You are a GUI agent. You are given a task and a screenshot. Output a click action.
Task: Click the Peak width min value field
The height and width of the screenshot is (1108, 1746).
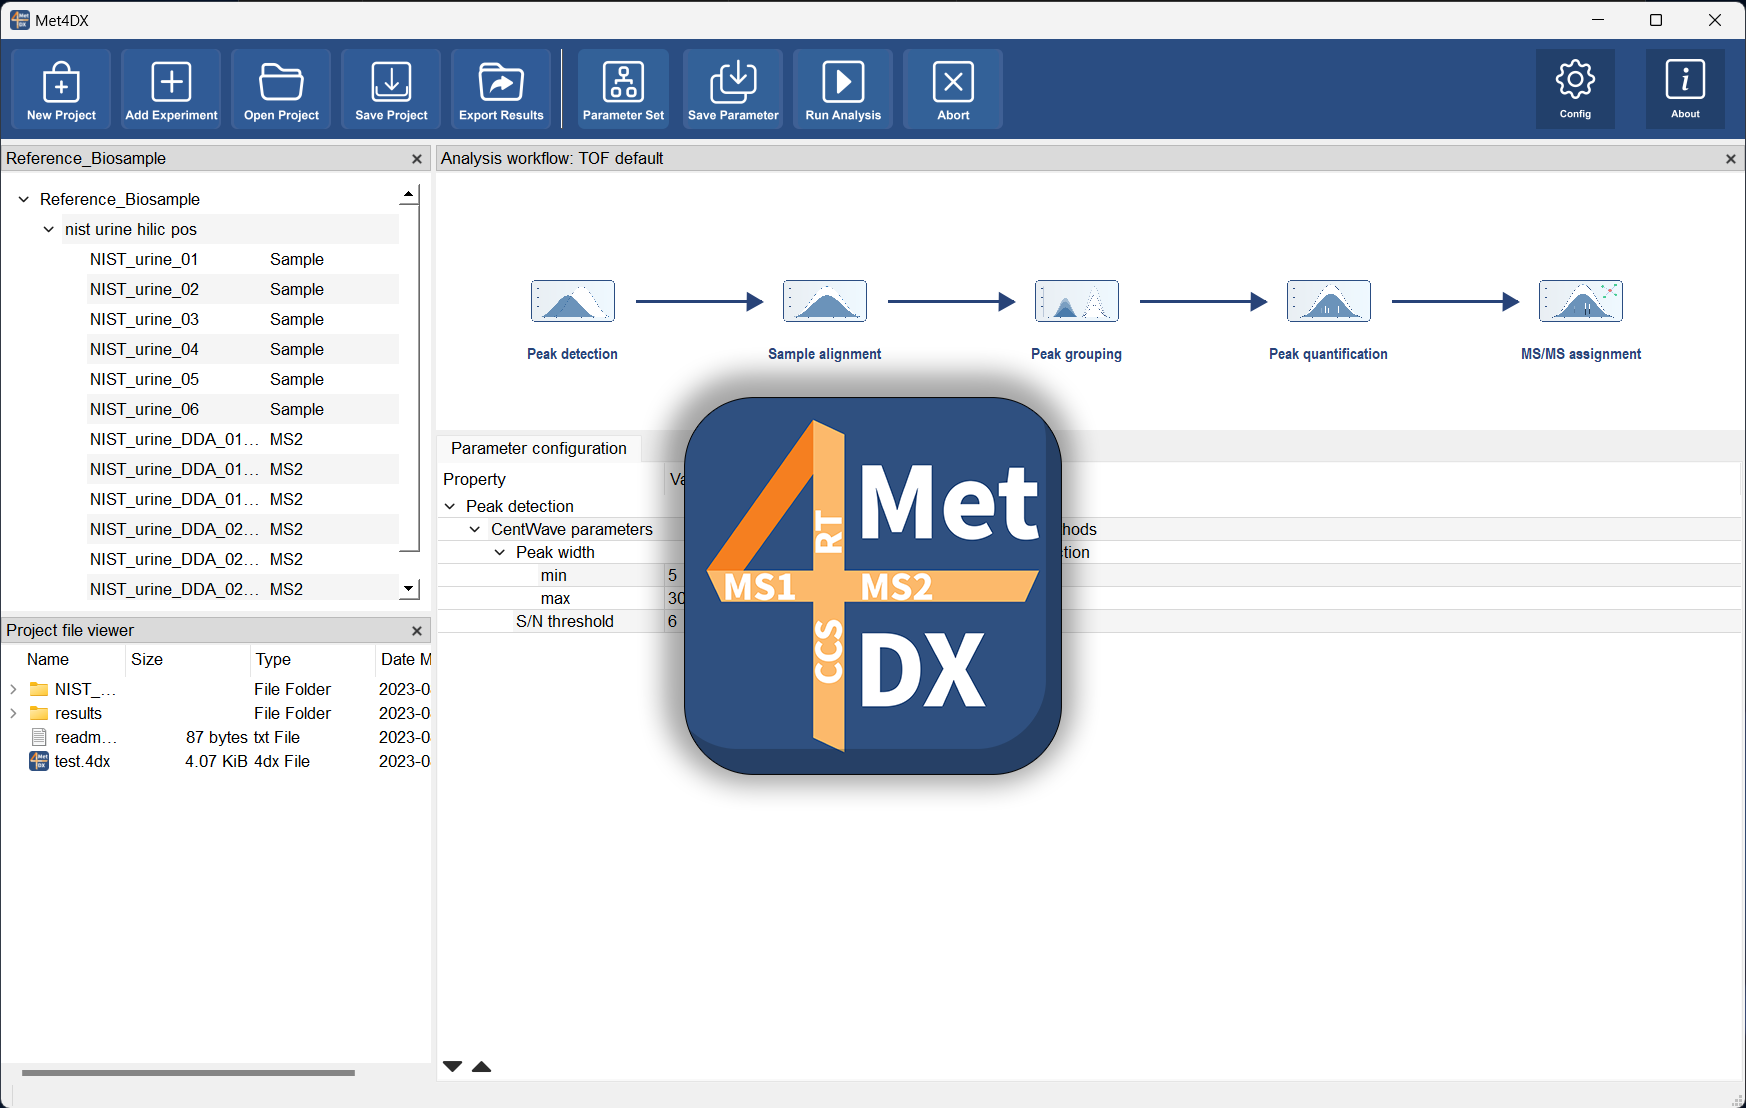point(676,575)
